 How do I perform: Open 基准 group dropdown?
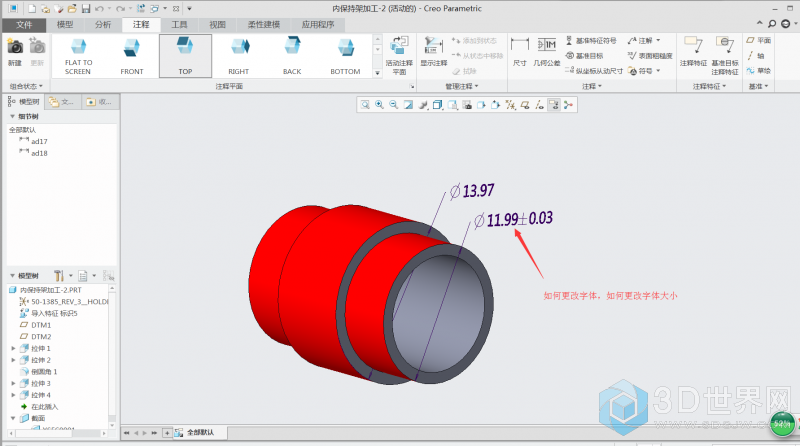tap(758, 86)
